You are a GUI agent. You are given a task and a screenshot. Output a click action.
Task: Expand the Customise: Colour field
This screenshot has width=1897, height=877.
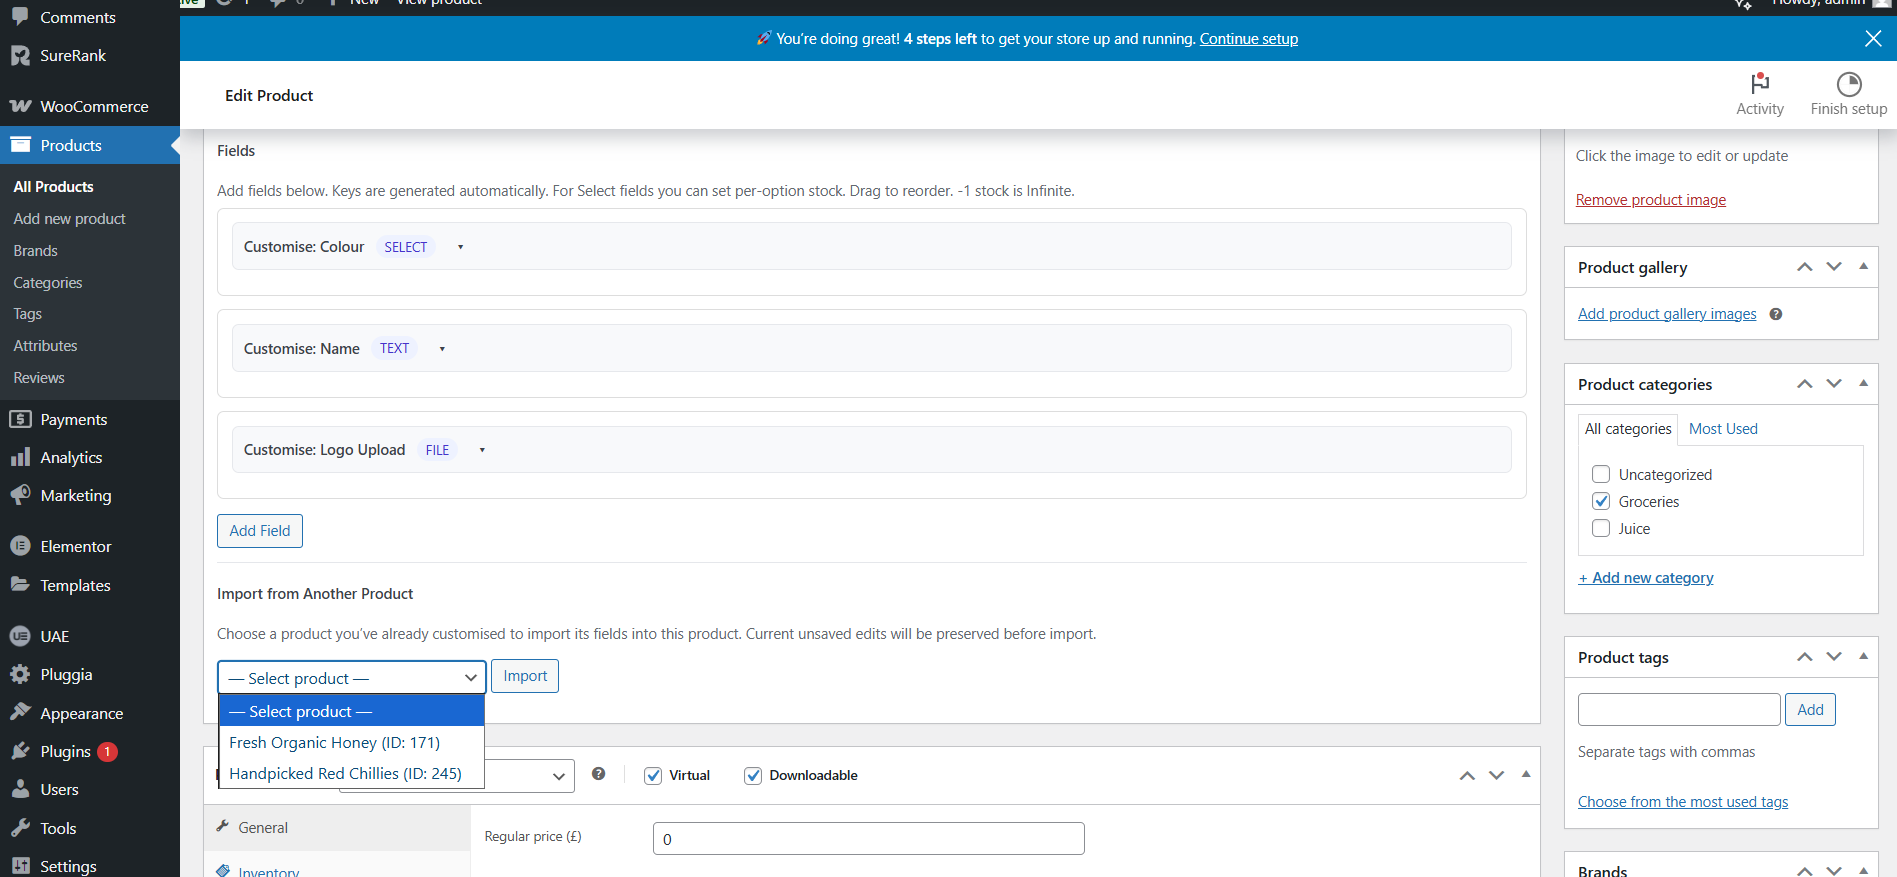460,247
